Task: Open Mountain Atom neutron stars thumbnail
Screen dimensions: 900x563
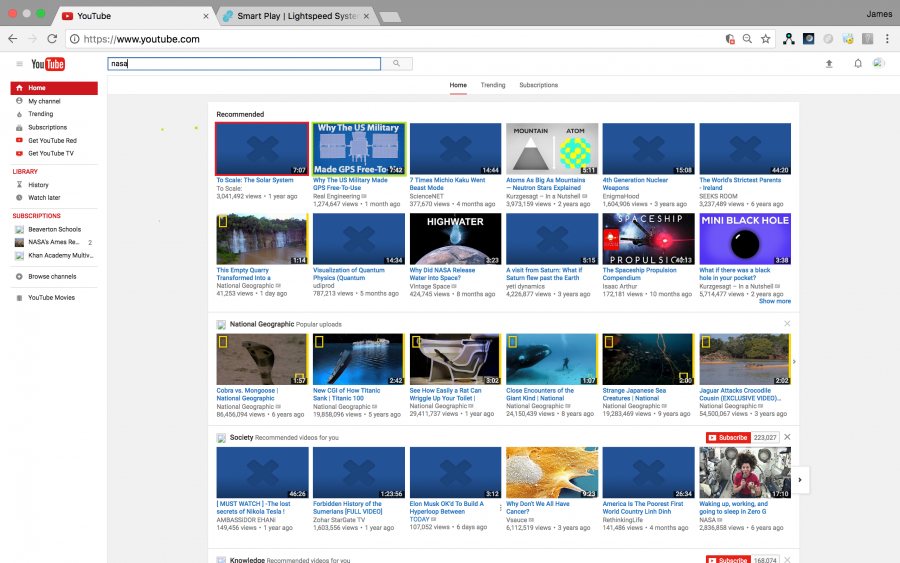Action: [x=552, y=149]
